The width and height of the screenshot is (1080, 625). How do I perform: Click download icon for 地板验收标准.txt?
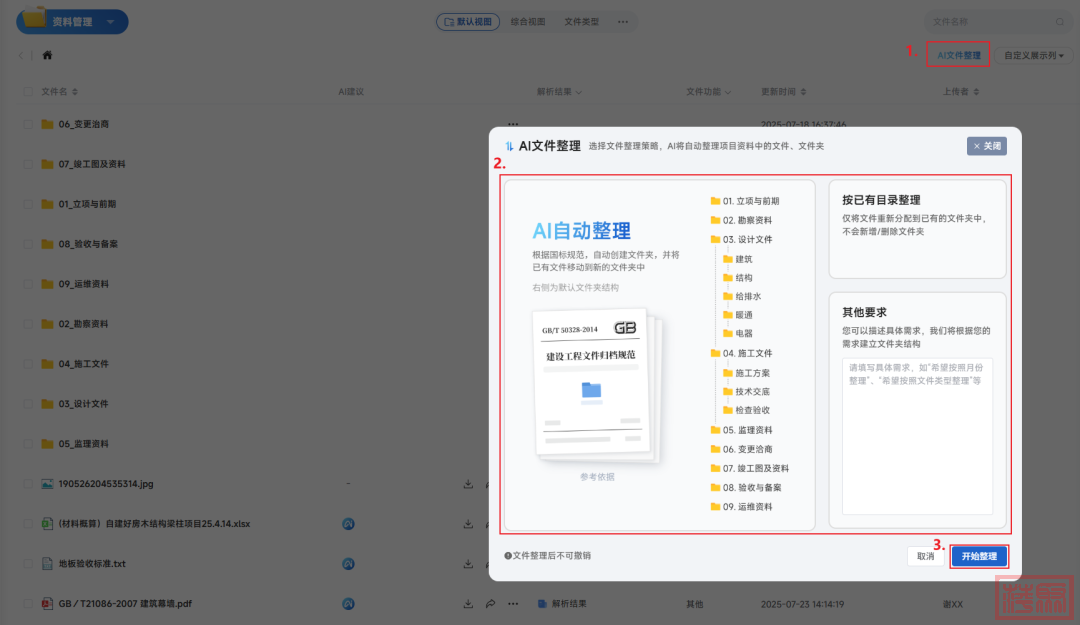[468, 564]
